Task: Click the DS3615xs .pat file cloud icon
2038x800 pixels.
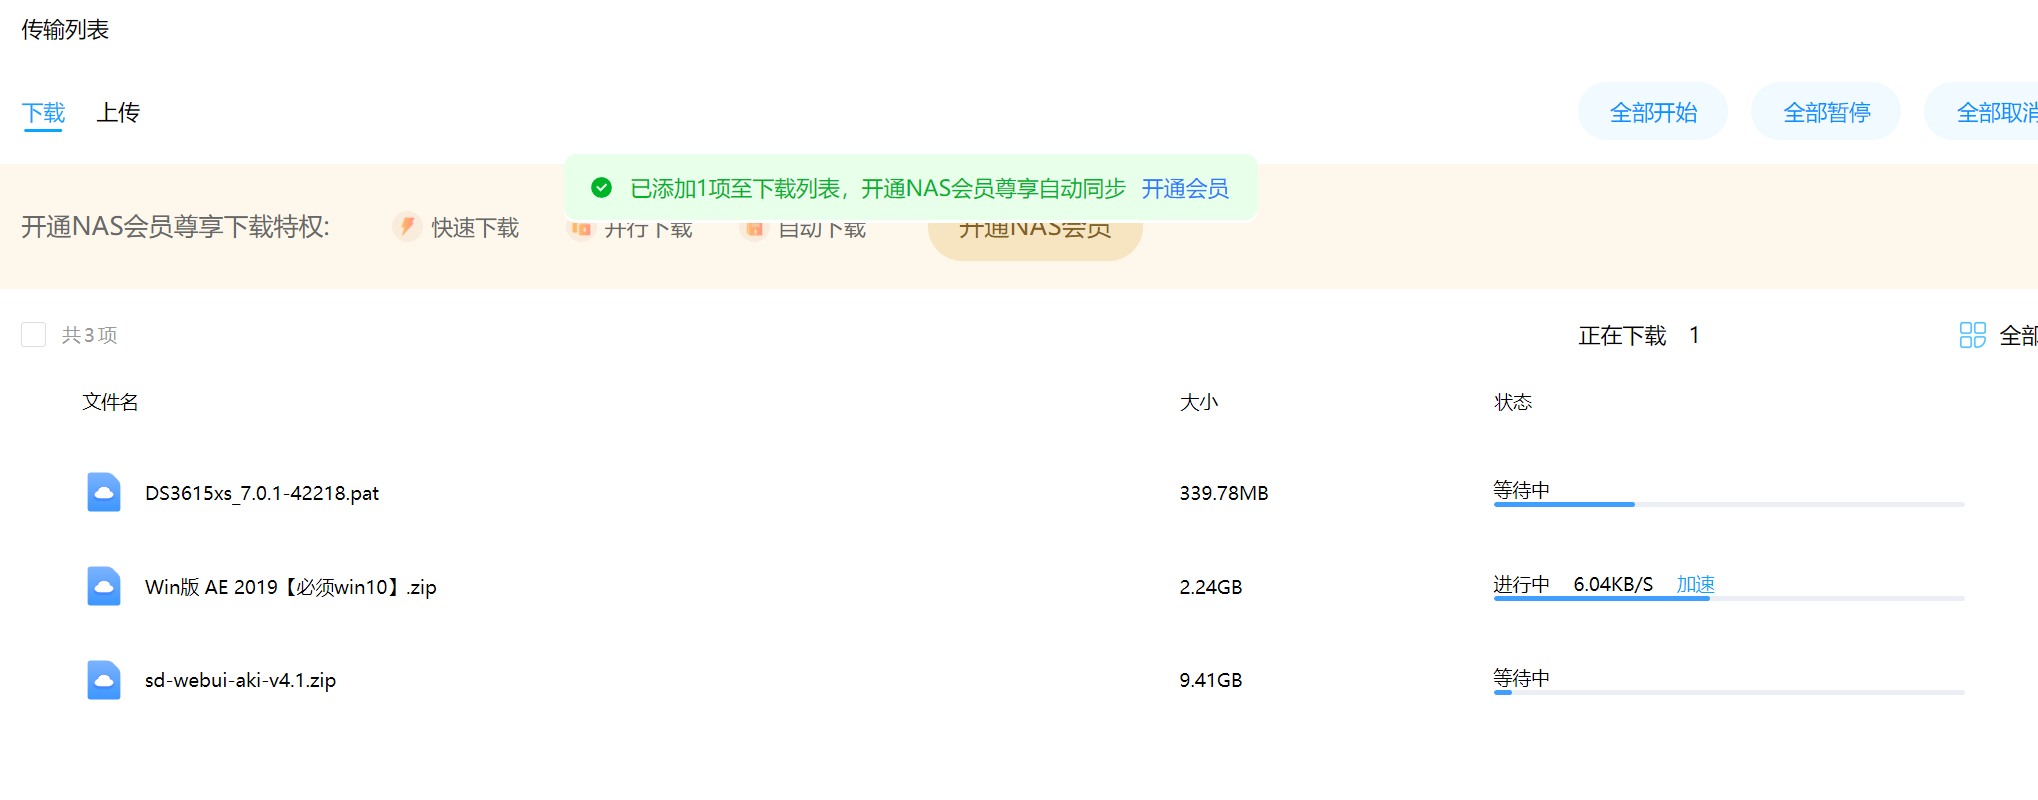Action: [x=103, y=492]
